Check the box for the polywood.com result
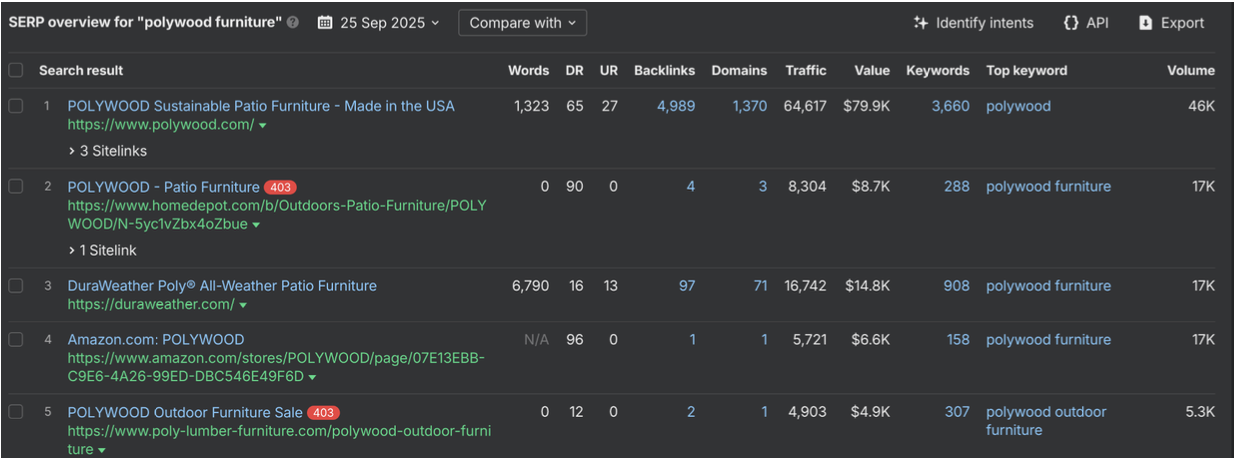The image size is (1234, 458). [x=16, y=106]
